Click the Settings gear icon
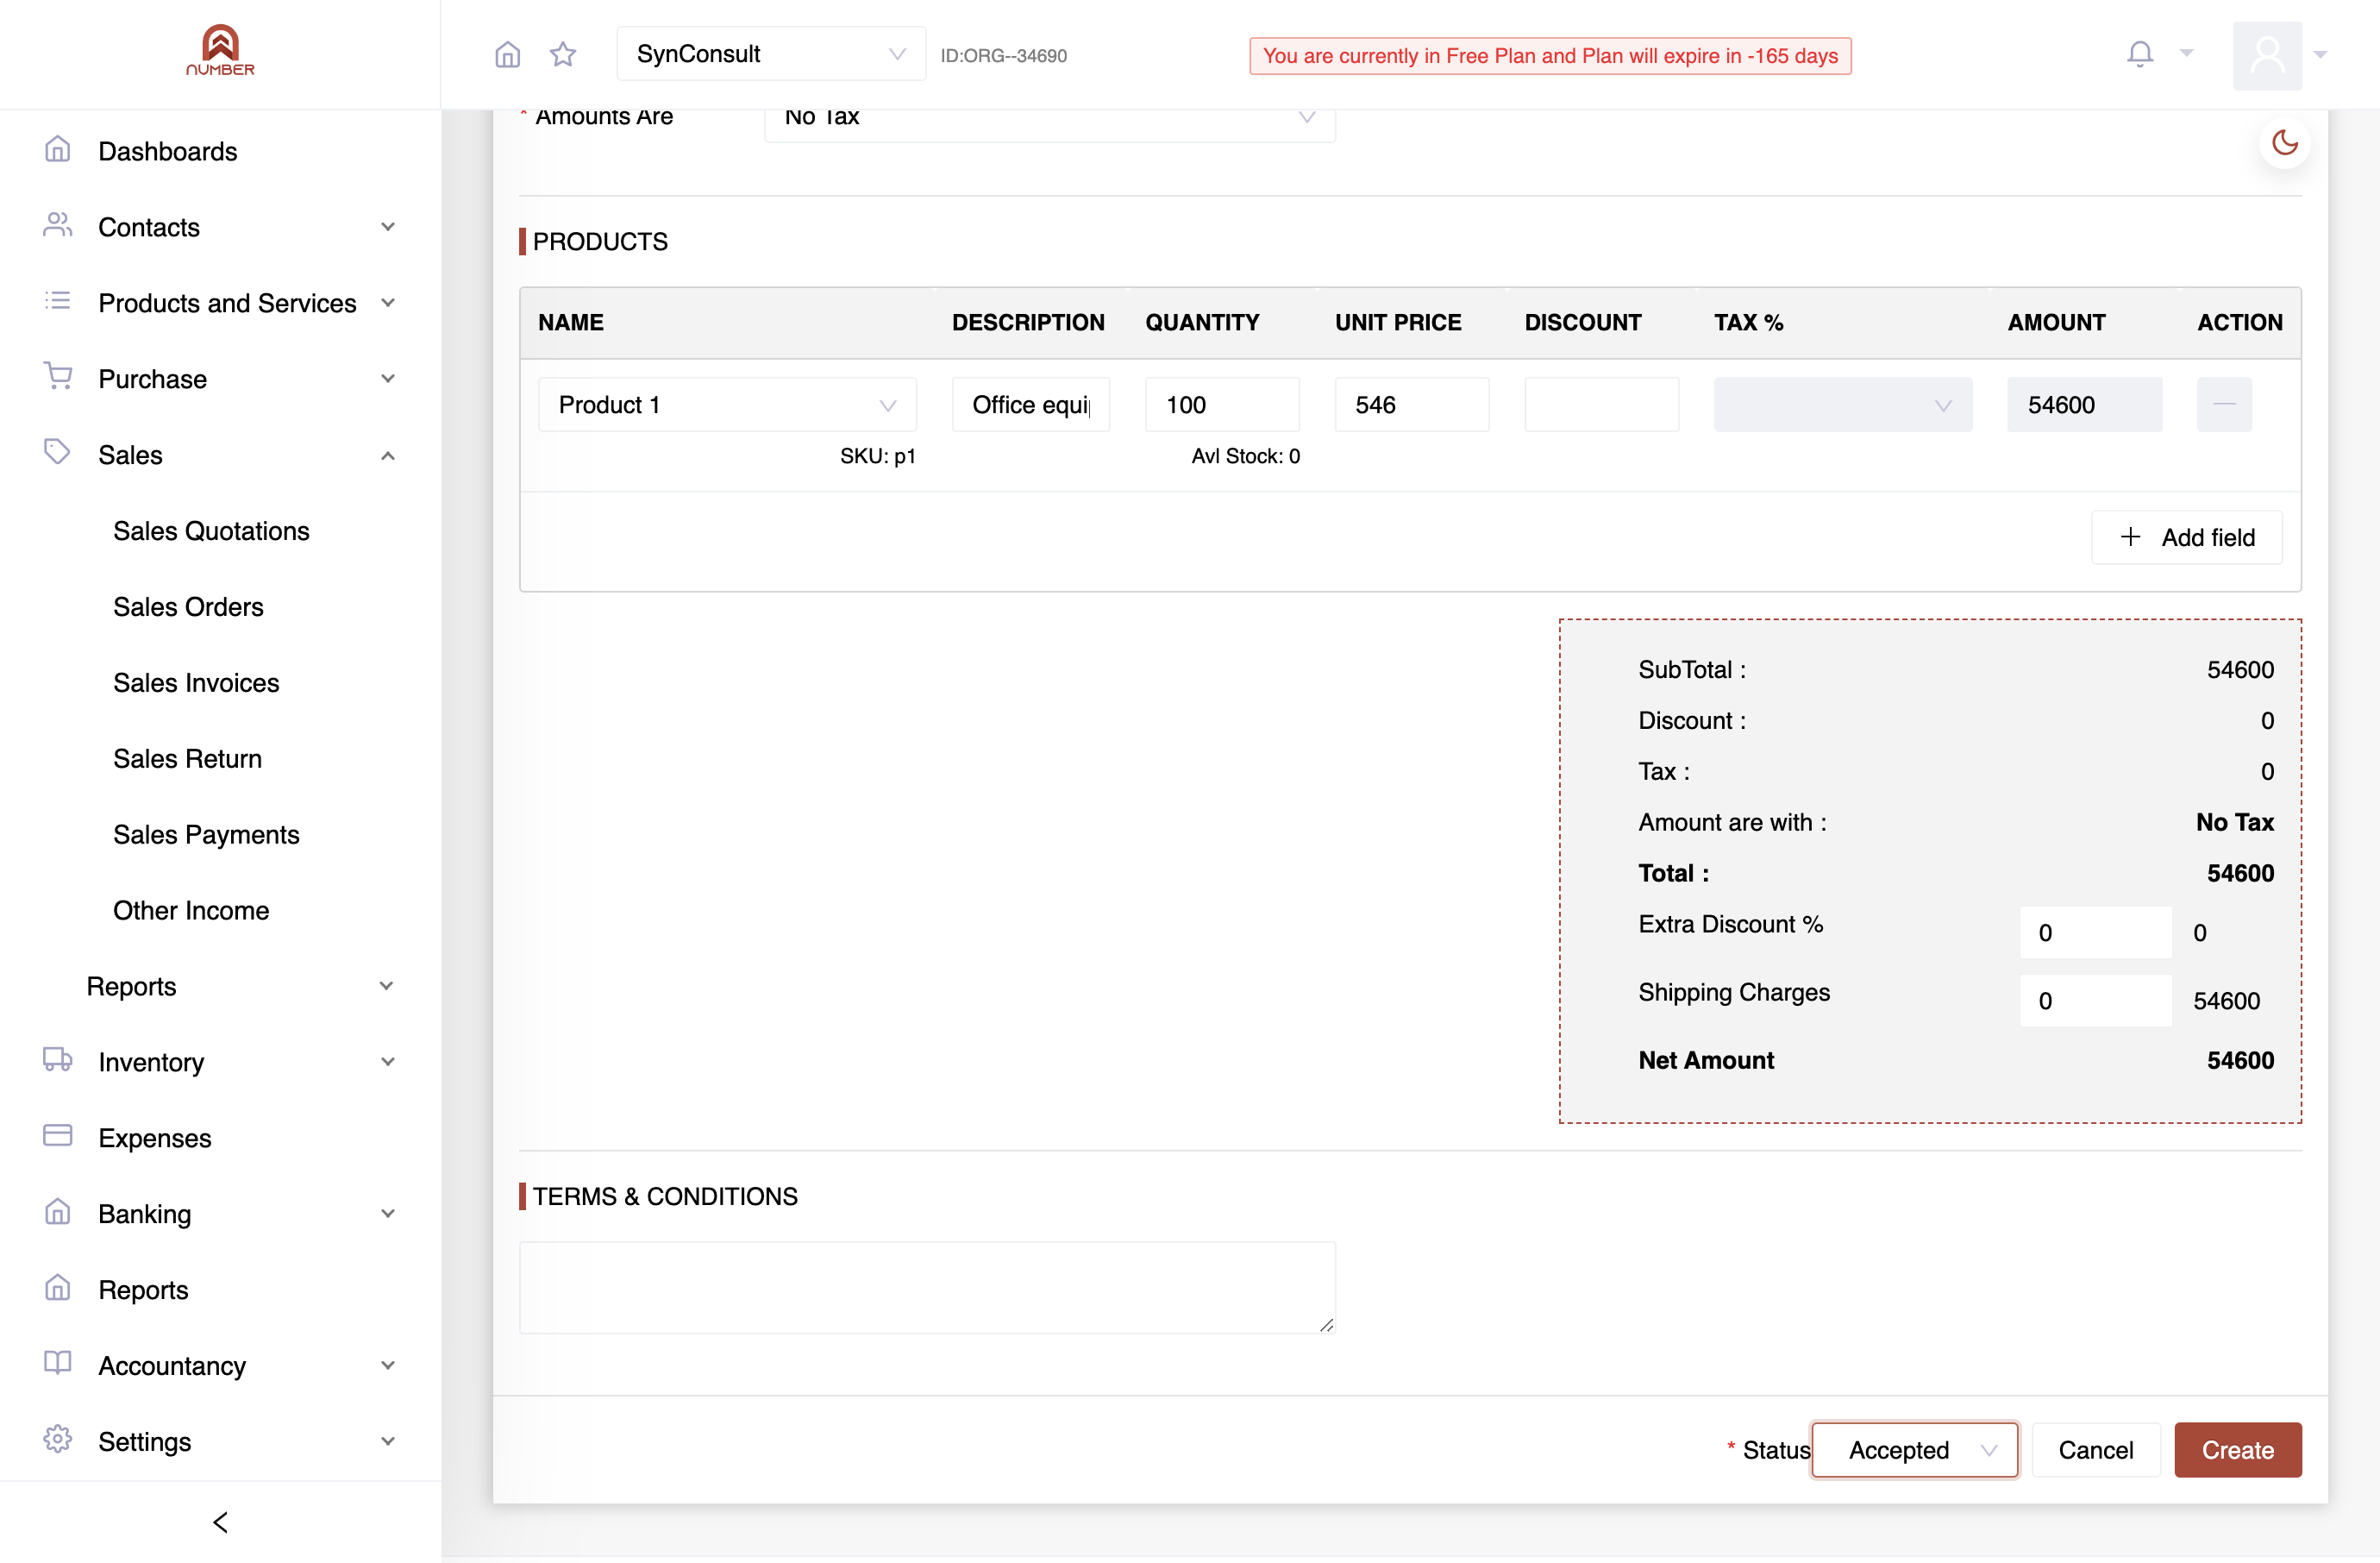The width and height of the screenshot is (2380, 1563). click(58, 1440)
